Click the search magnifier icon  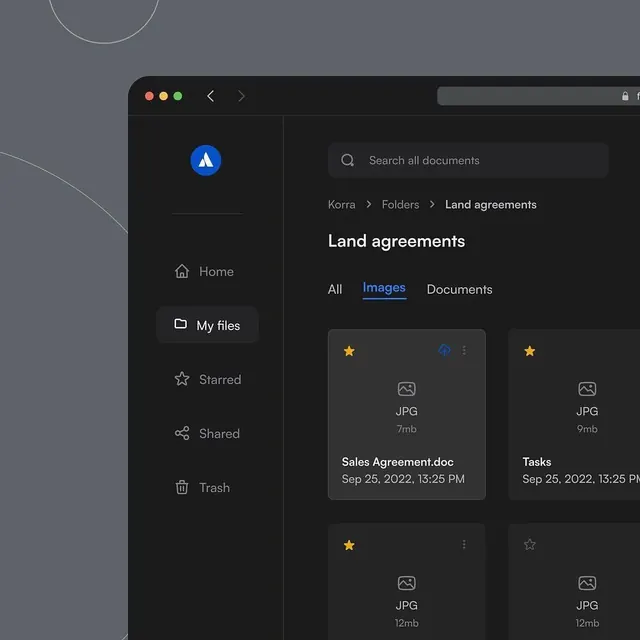coord(348,160)
